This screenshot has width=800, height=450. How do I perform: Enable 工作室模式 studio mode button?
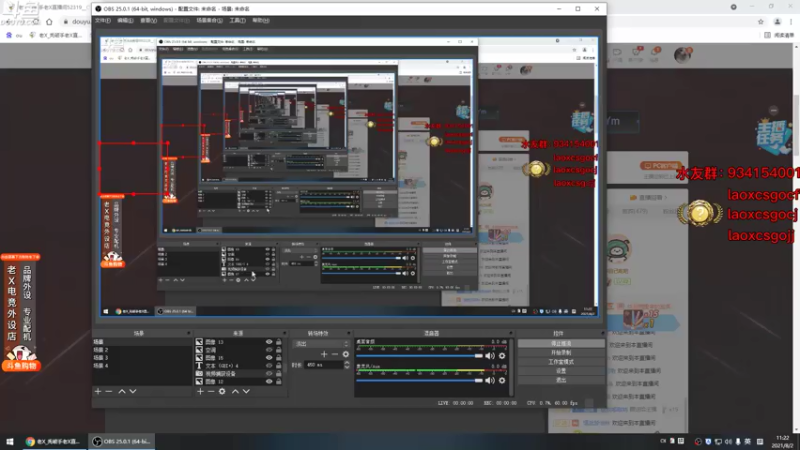click(561, 362)
